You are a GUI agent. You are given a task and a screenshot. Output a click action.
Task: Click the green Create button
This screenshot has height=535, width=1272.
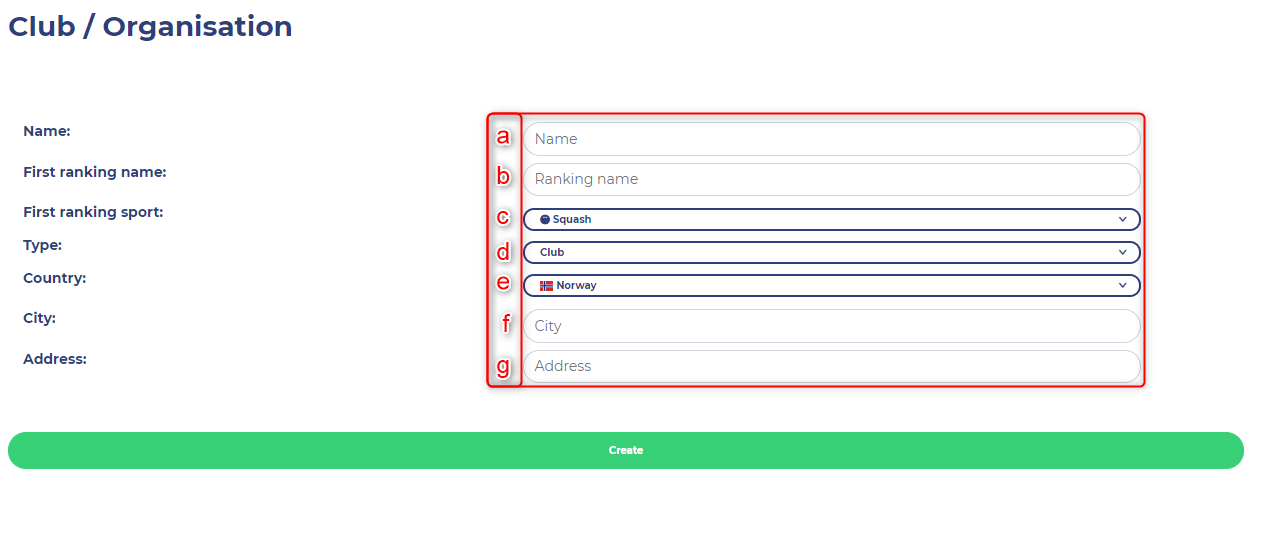coord(626,450)
